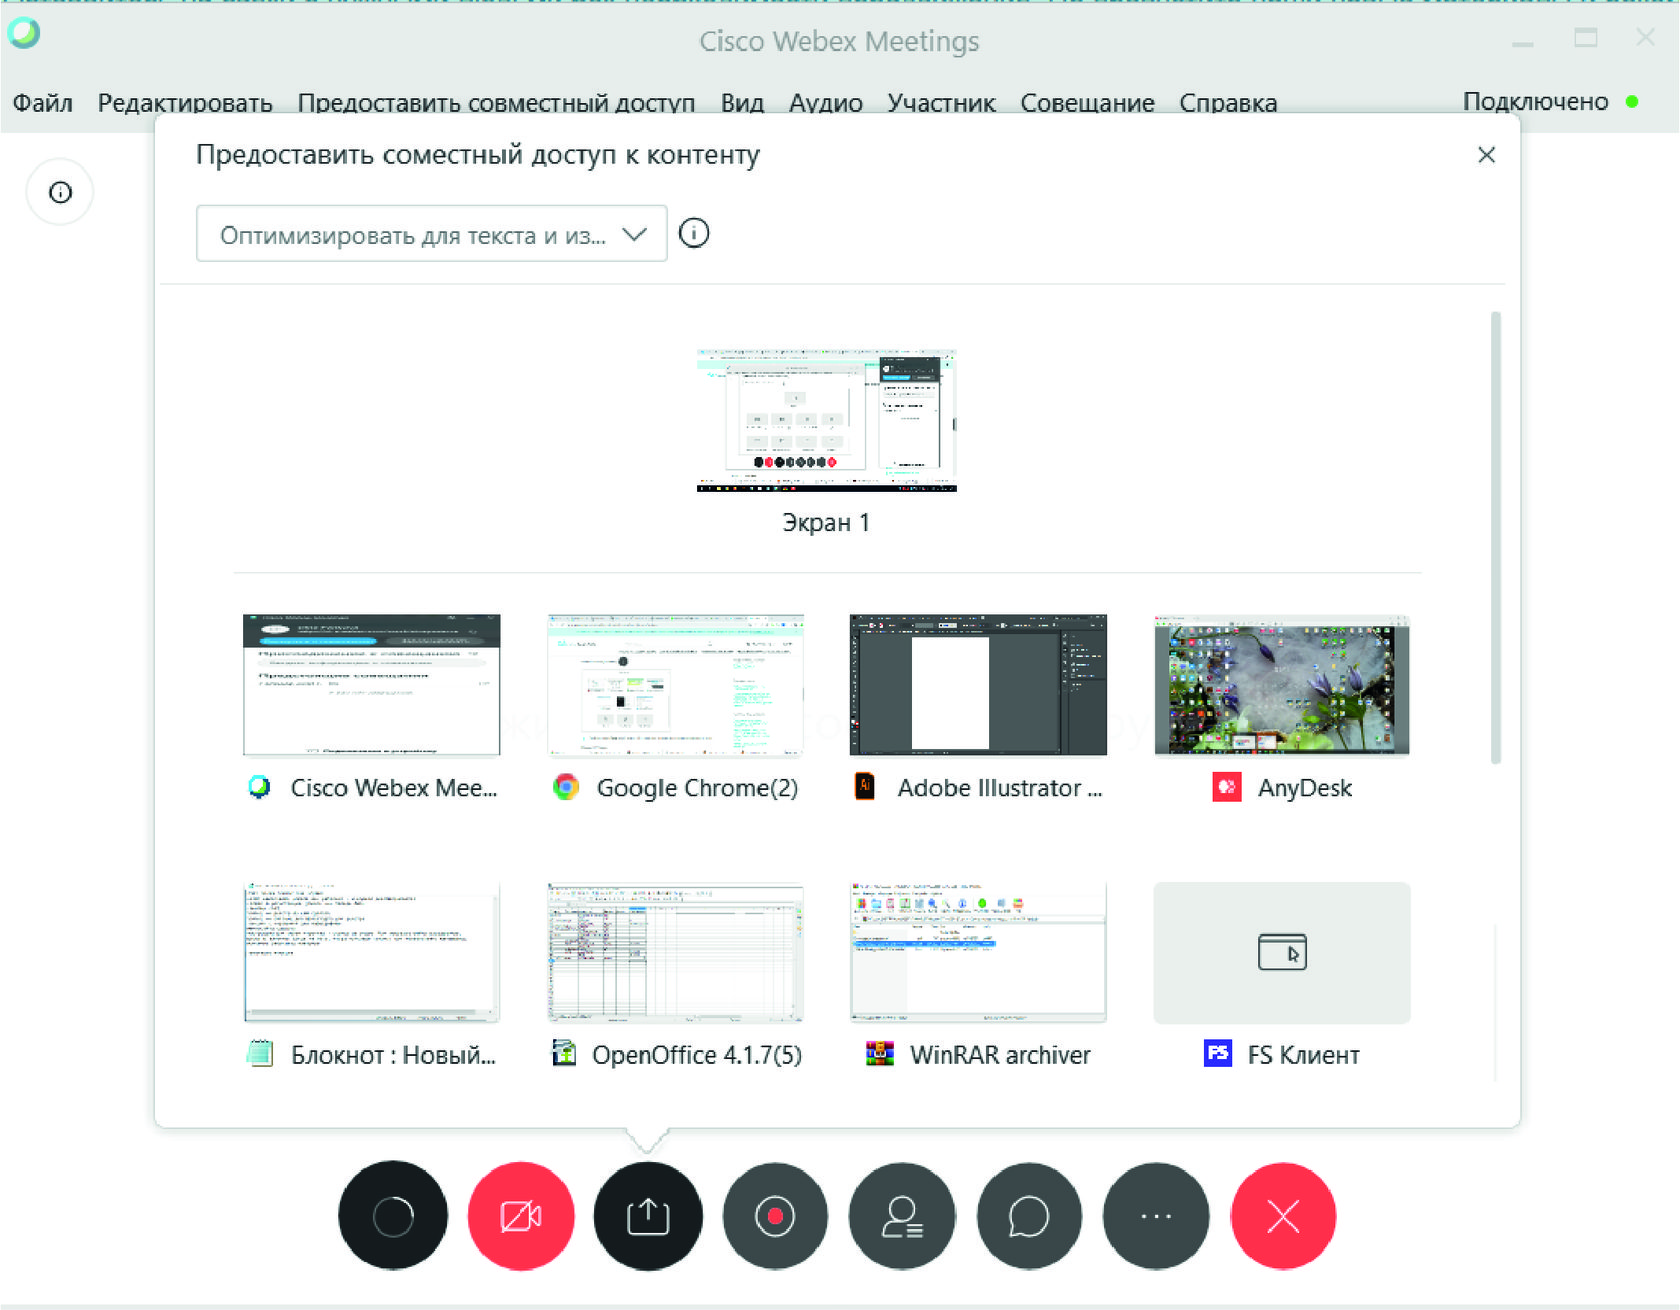Share the FS Клиент application tile
Viewport: 1680px width, 1310px height.
pos(1282,952)
